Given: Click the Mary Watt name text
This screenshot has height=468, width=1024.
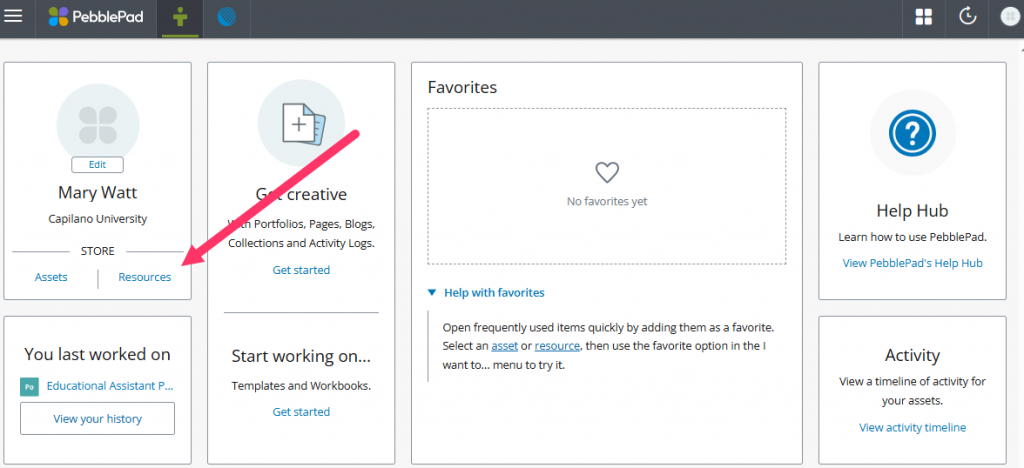Looking at the screenshot, I should 97,193.
